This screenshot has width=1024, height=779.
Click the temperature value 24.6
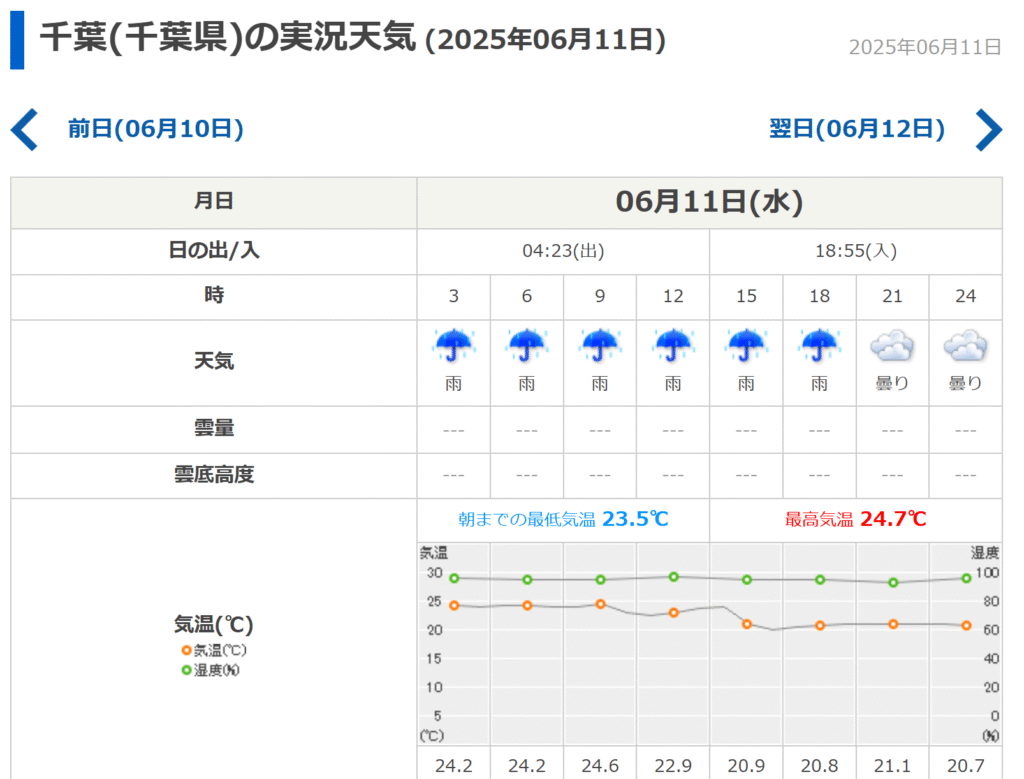pos(600,765)
